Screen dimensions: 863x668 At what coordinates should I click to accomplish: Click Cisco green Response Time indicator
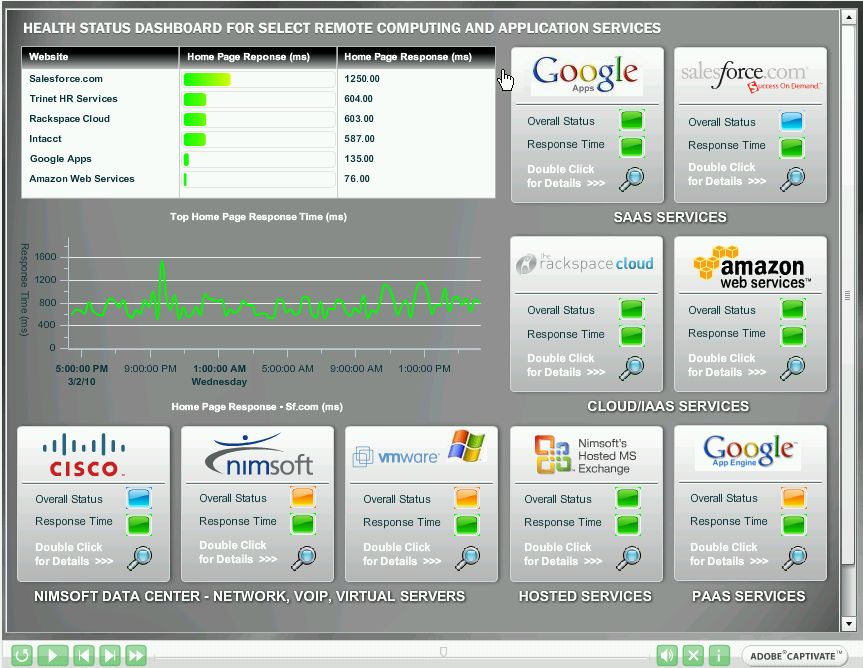point(139,524)
